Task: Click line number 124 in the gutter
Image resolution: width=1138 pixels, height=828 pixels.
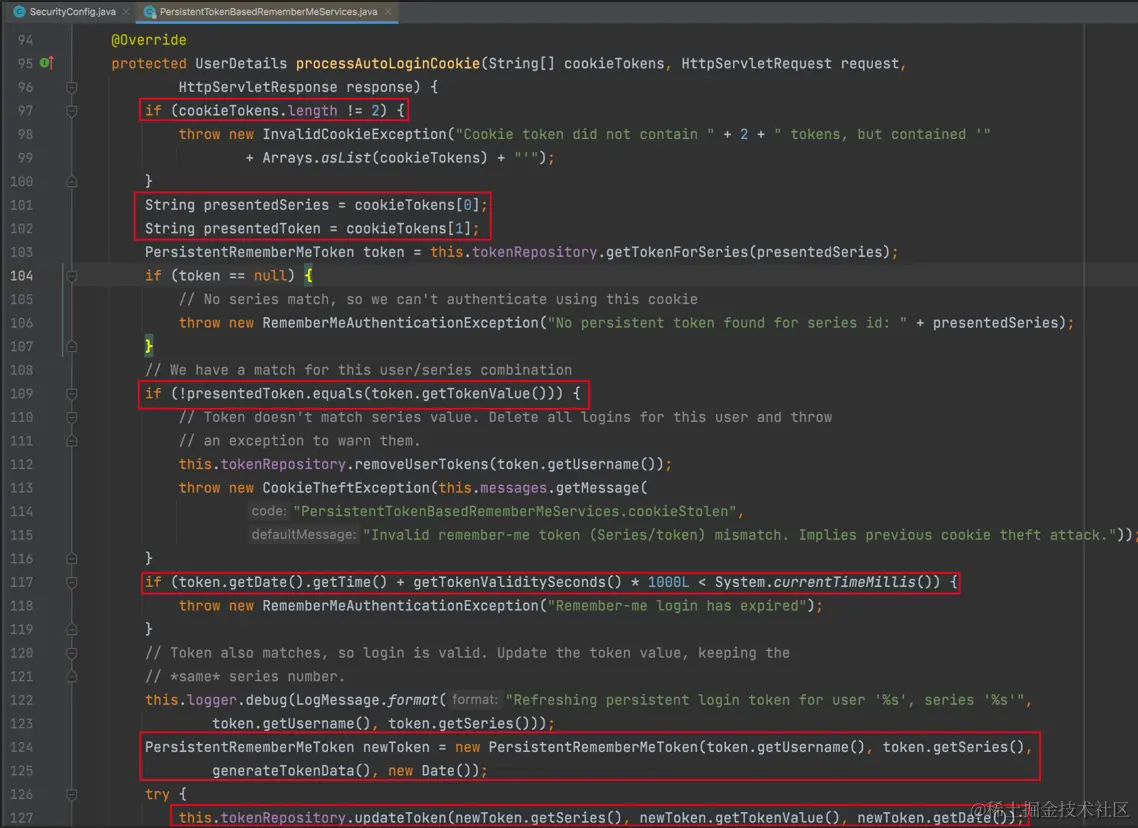Action: point(21,747)
